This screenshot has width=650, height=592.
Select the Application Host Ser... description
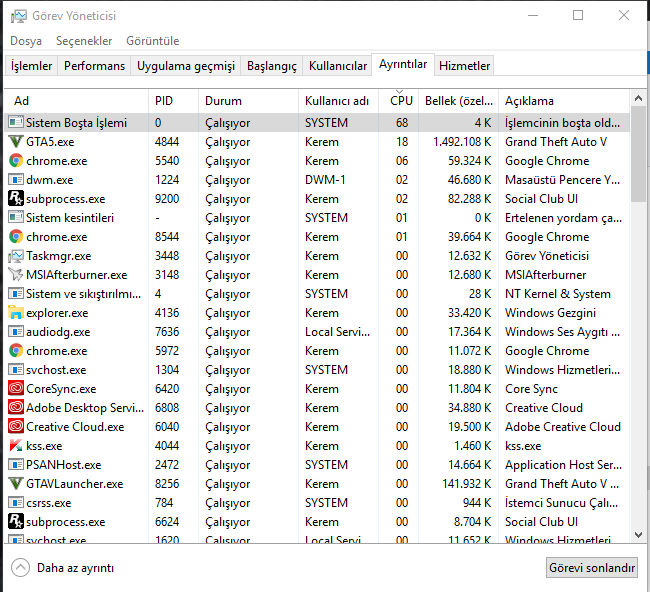[x=563, y=465]
